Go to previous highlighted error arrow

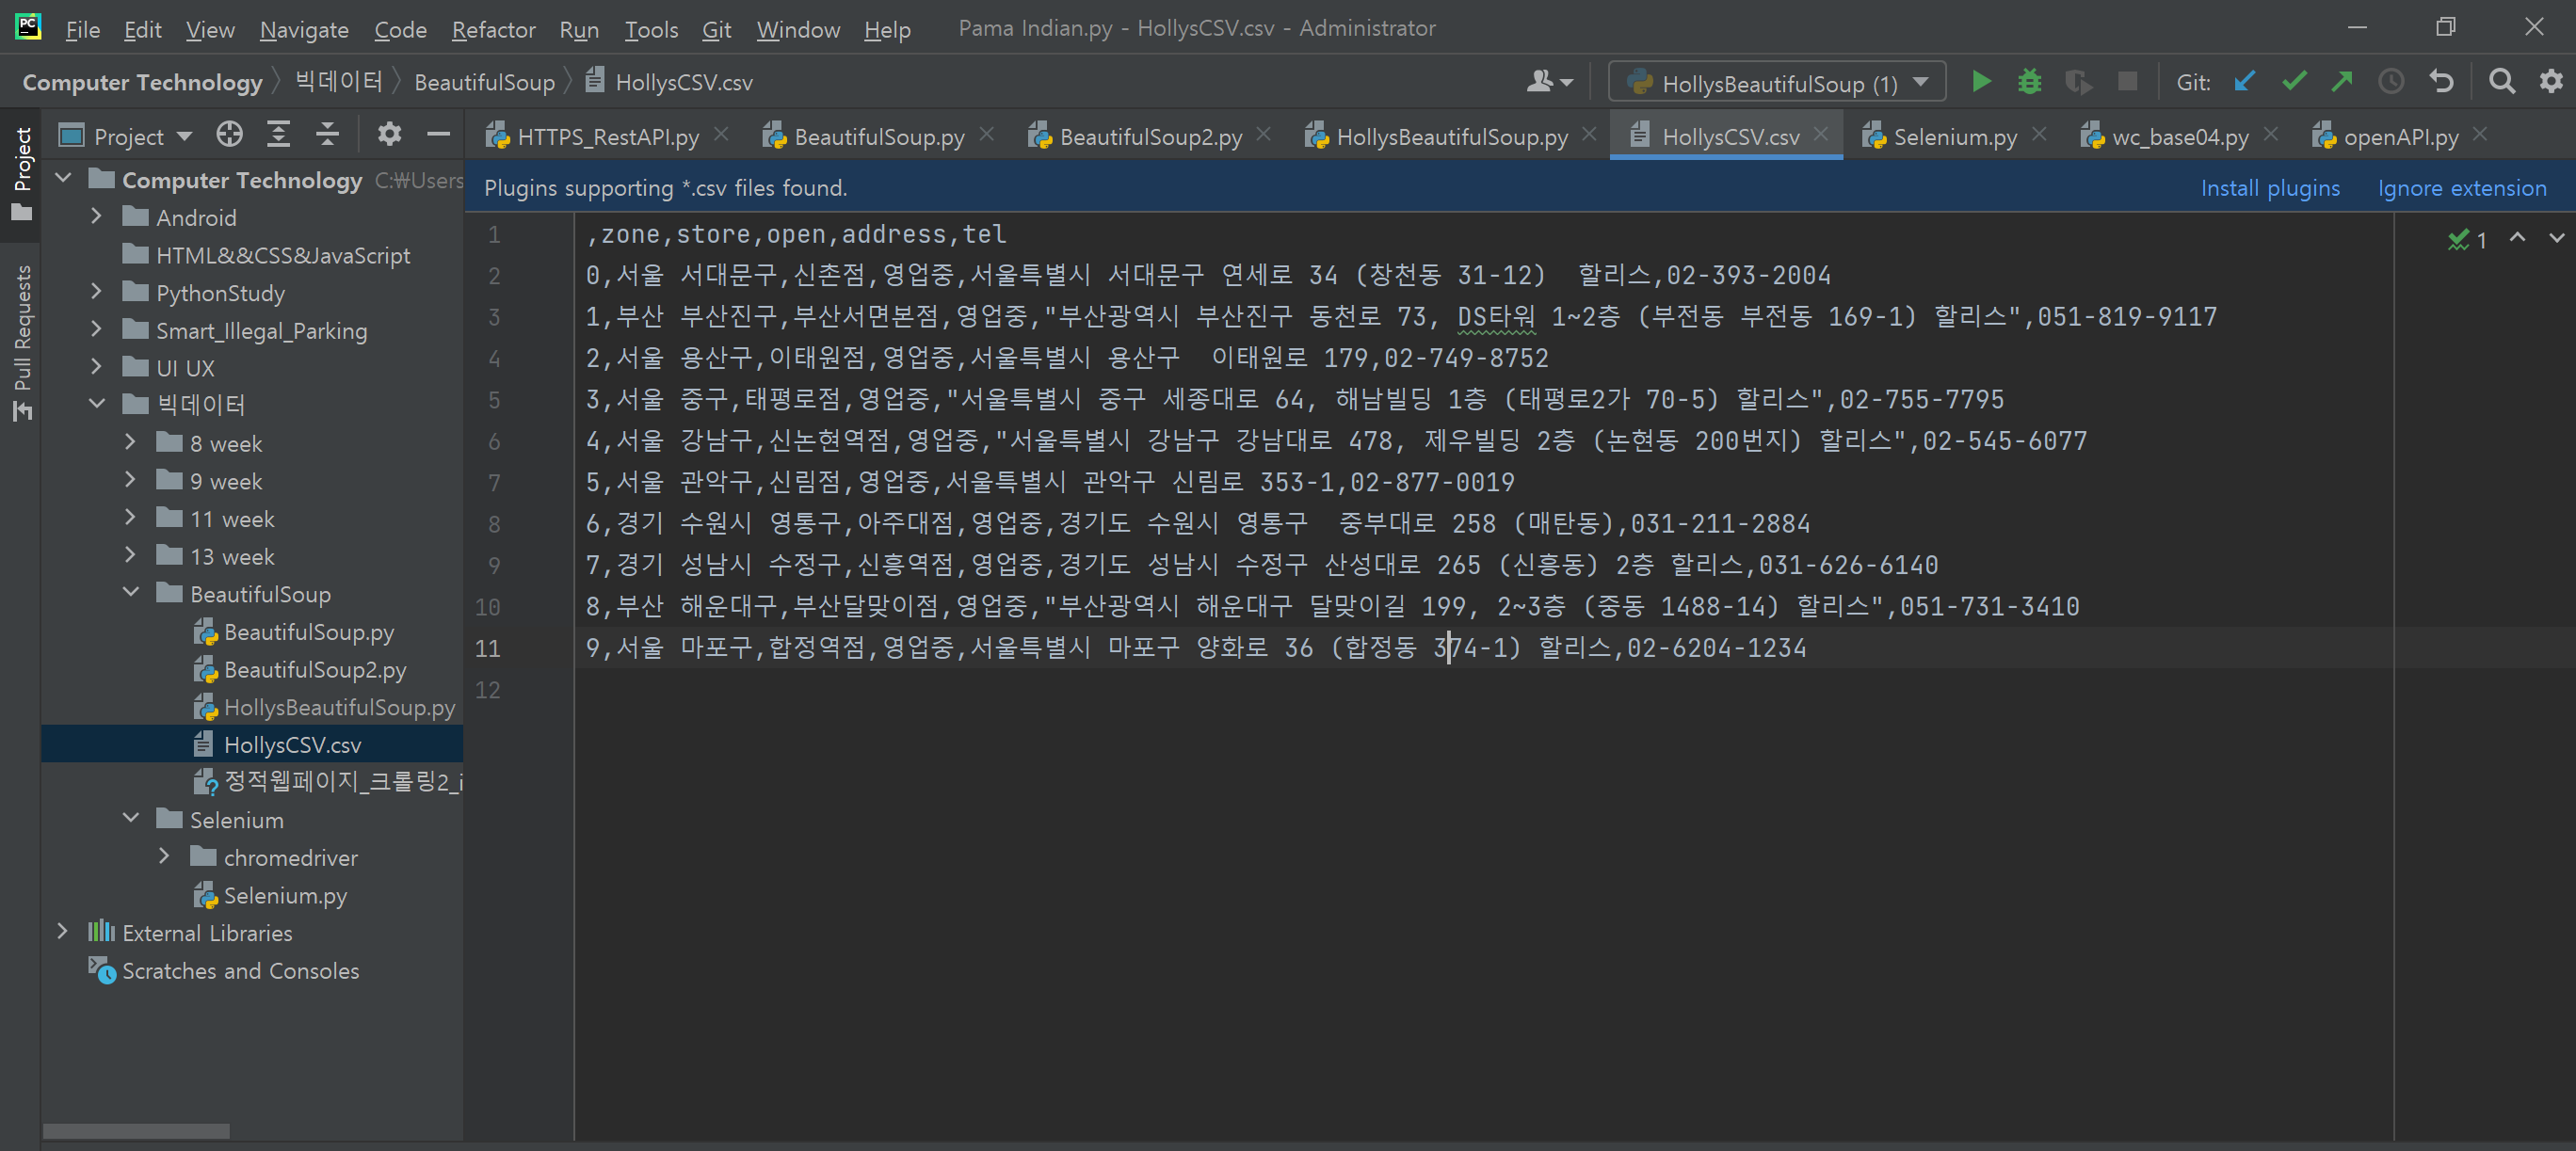[2517, 238]
